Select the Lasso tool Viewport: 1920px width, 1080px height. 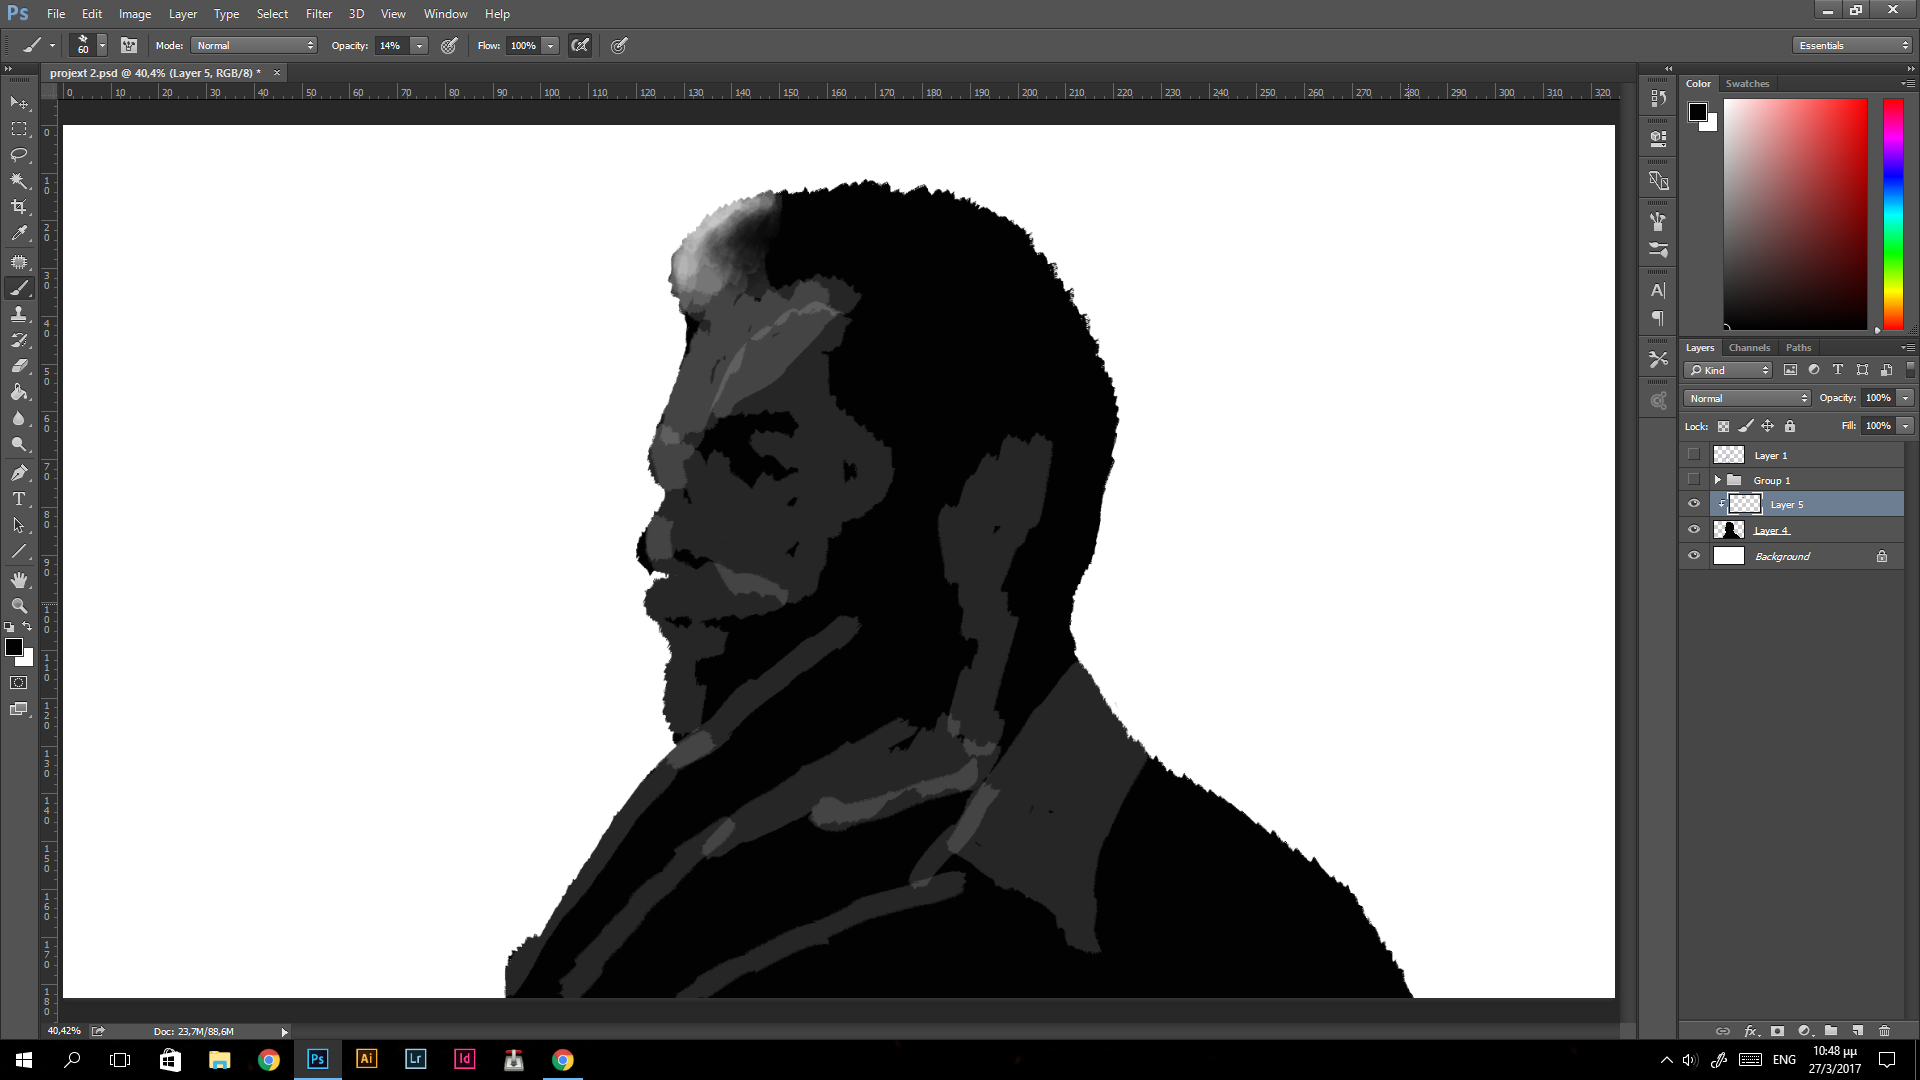tap(19, 155)
